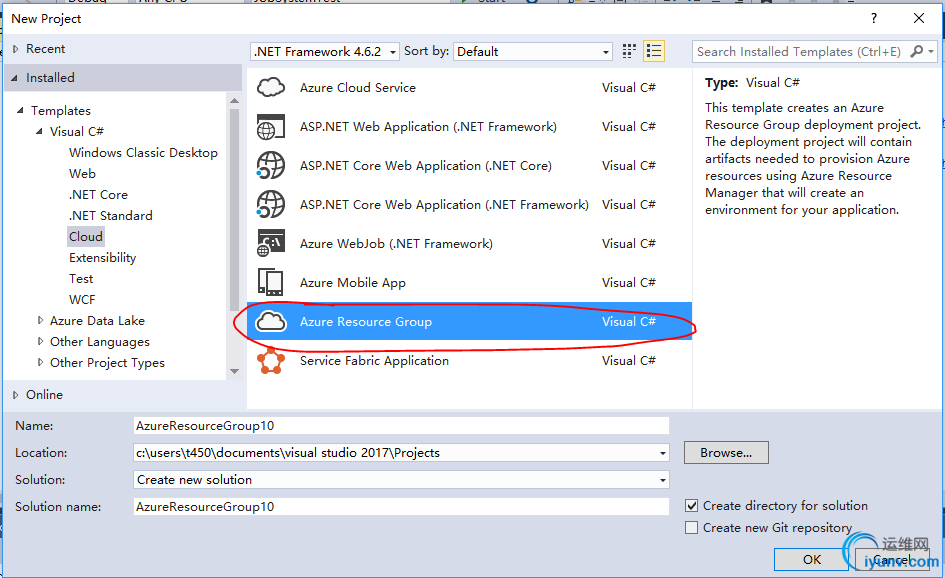Collapse the Installed section

pos(14,78)
